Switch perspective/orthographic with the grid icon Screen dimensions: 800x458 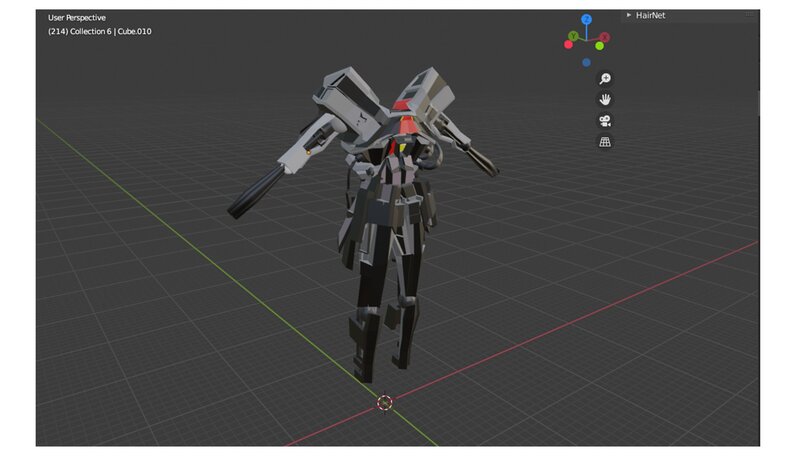tap(605, 142)
